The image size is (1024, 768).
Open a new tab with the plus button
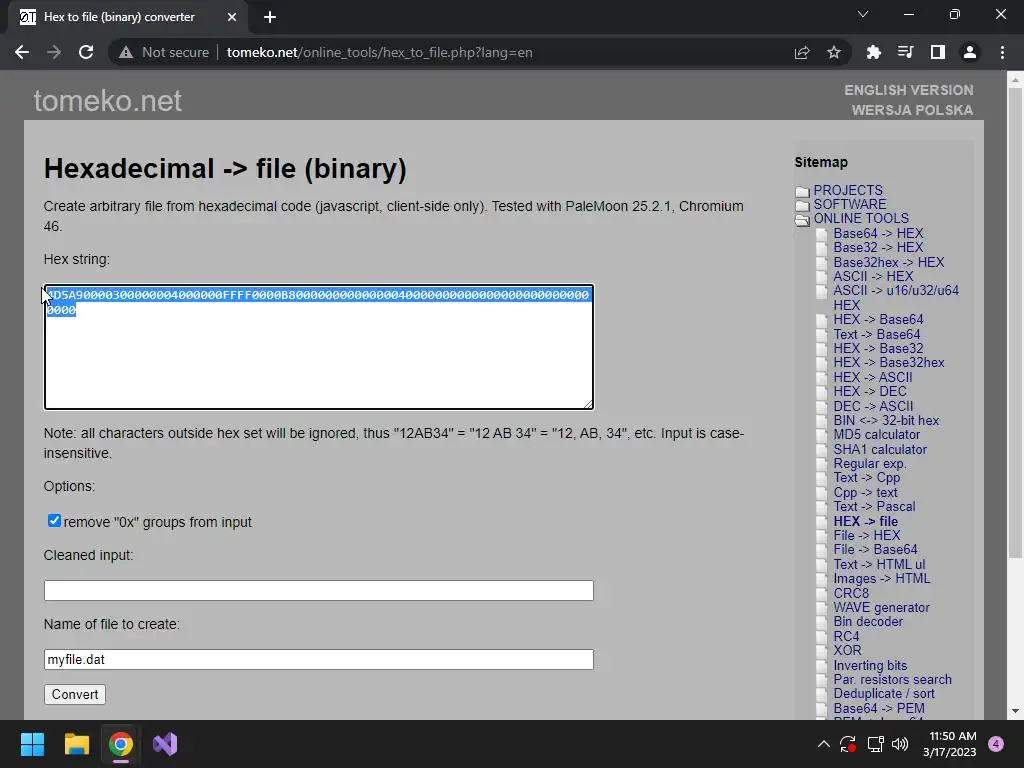tap(270, 17)
